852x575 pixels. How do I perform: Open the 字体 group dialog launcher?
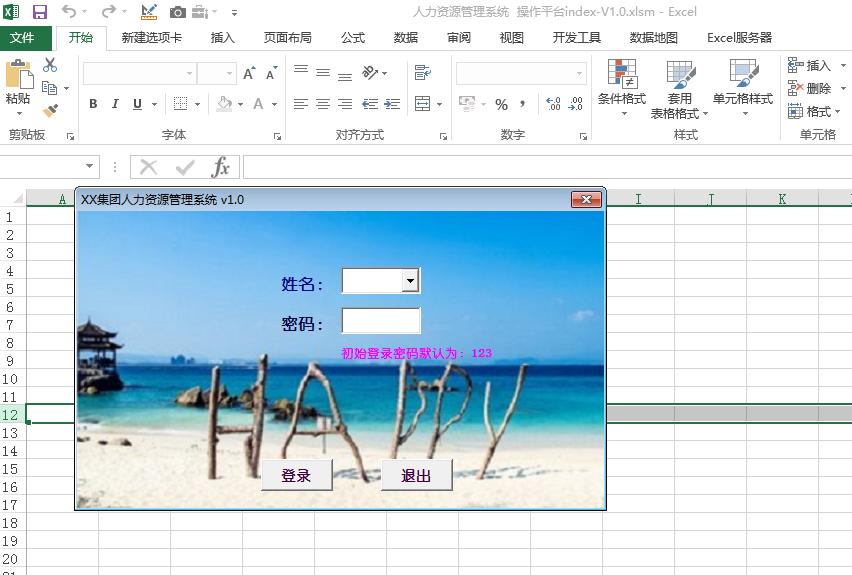(277, 136)
